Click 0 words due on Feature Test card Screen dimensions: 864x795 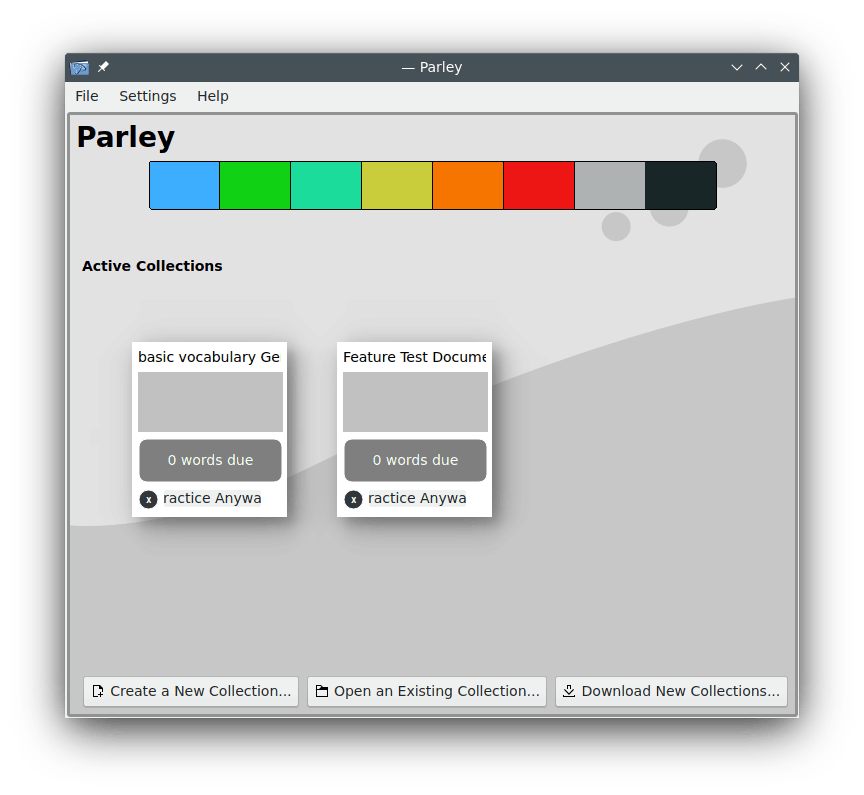pyautogui.click(x=415, y=460)
